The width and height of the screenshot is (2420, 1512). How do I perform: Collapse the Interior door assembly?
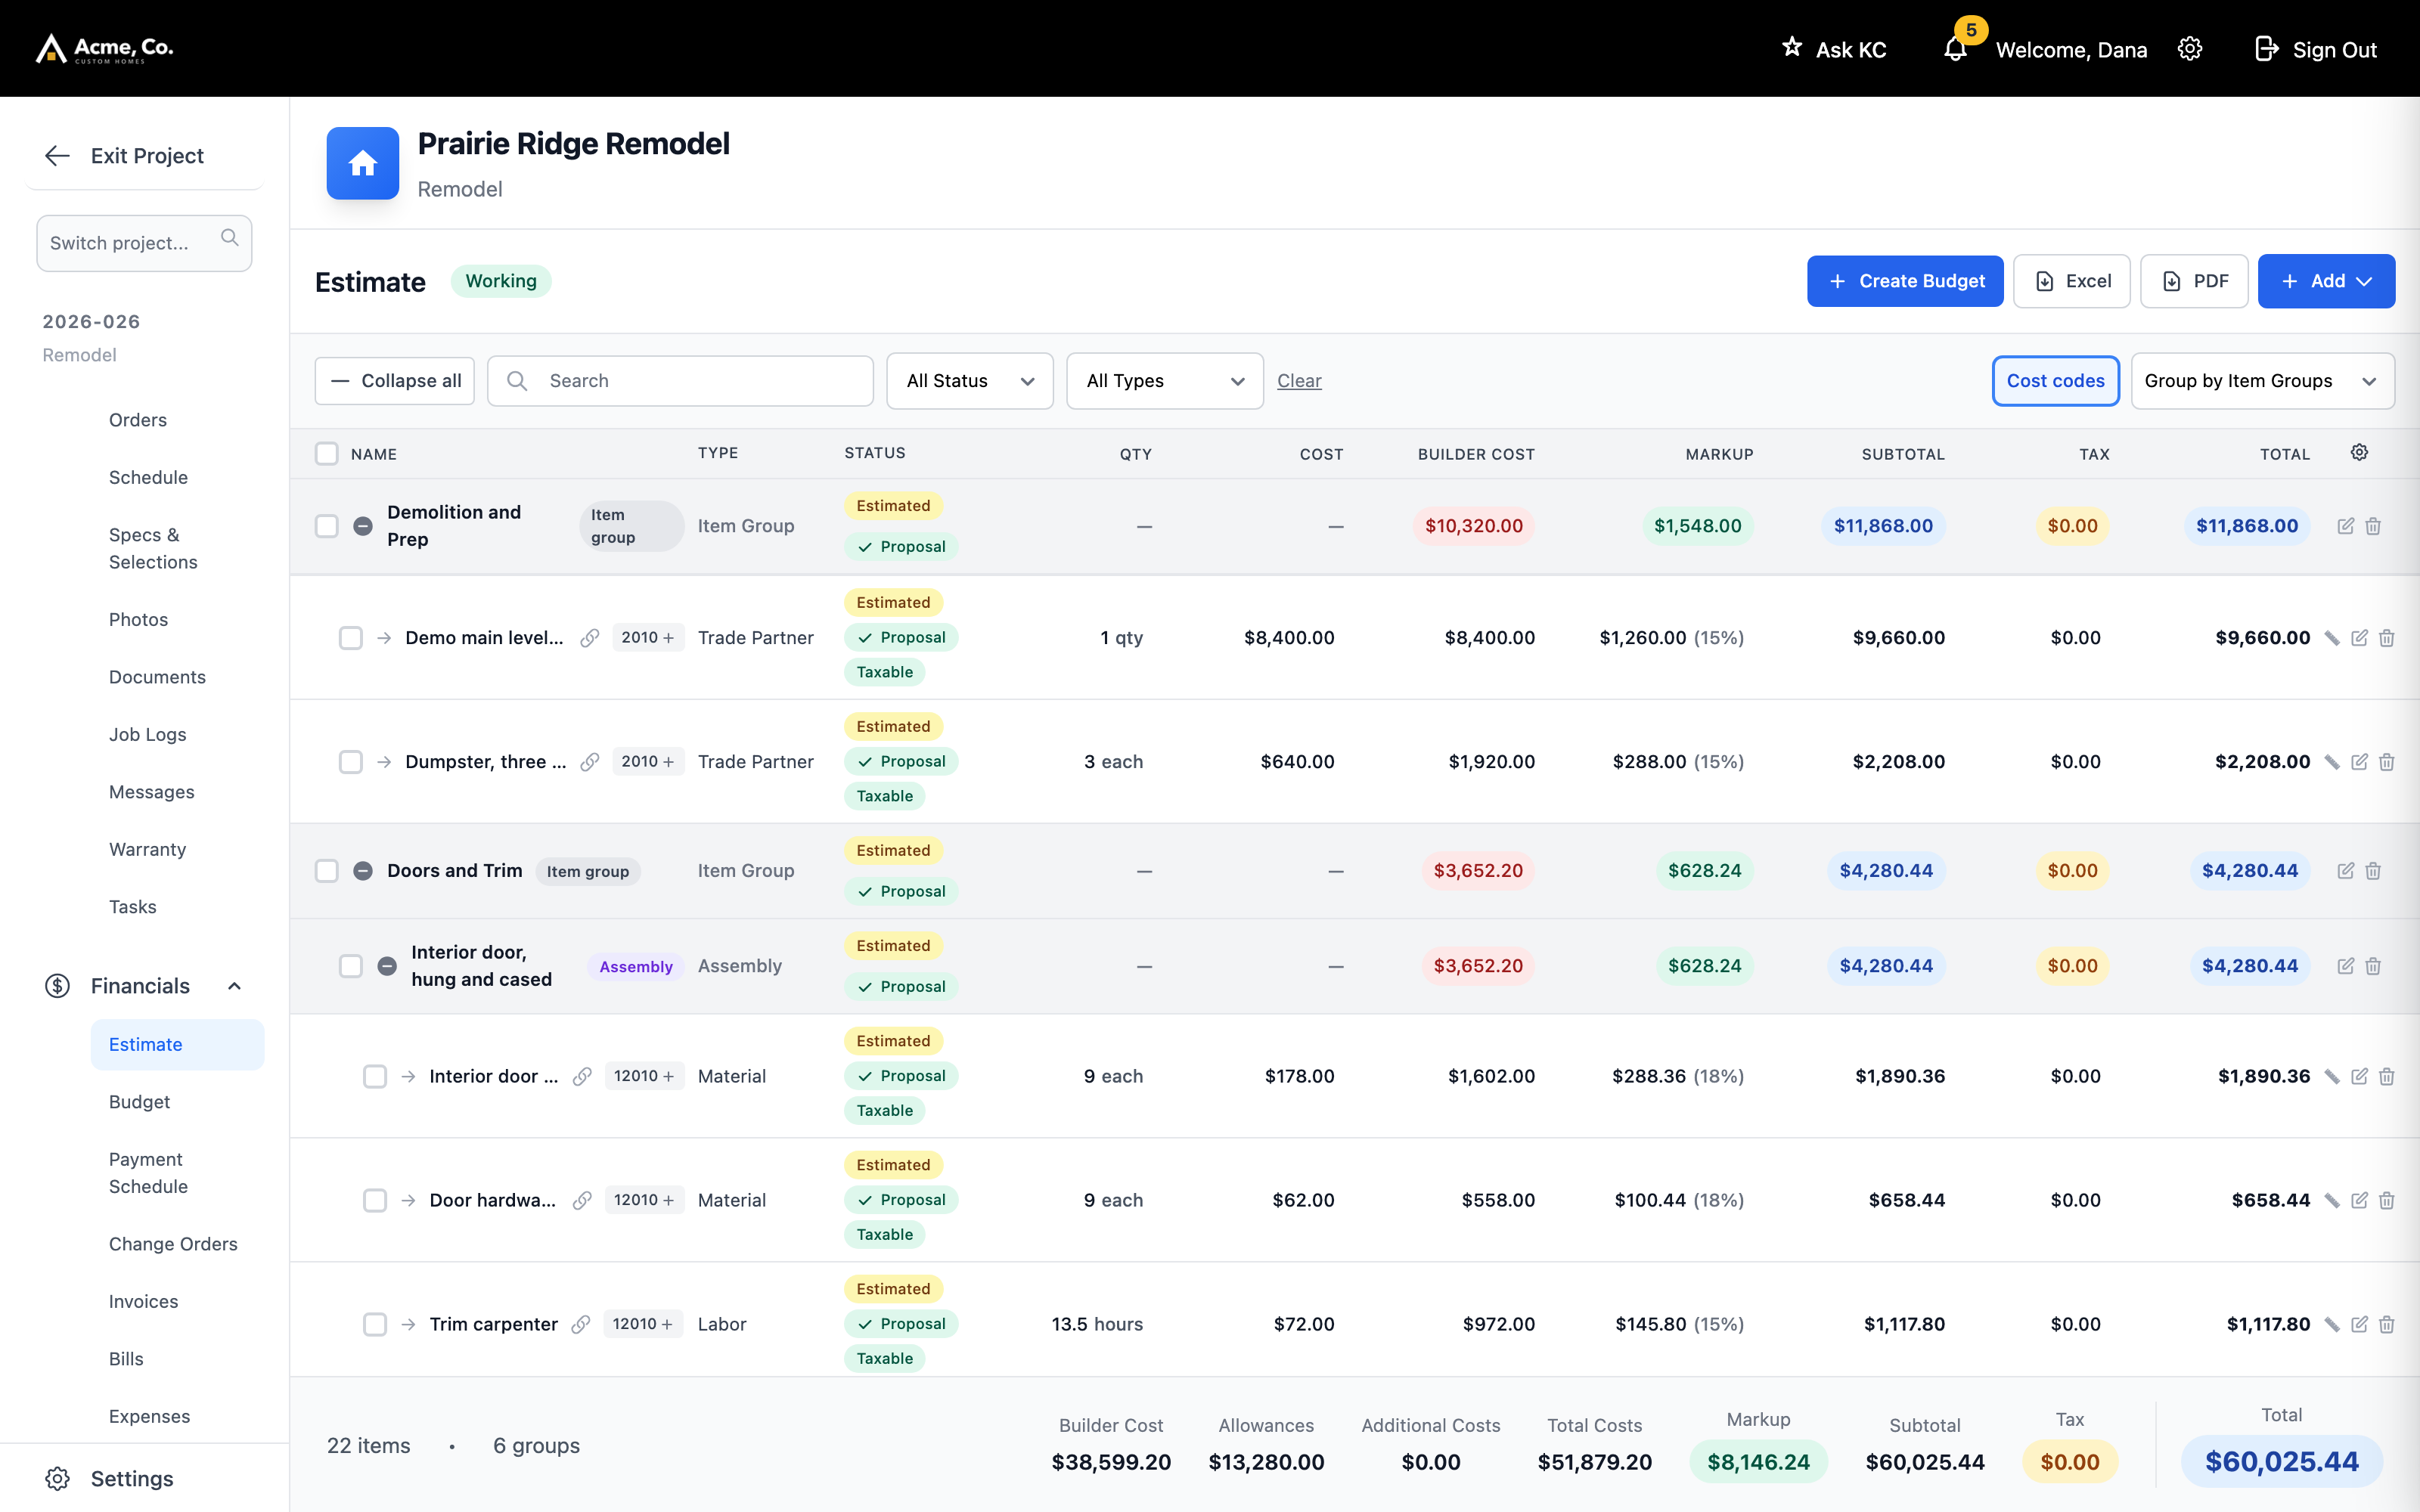click(x=387, y=966)
